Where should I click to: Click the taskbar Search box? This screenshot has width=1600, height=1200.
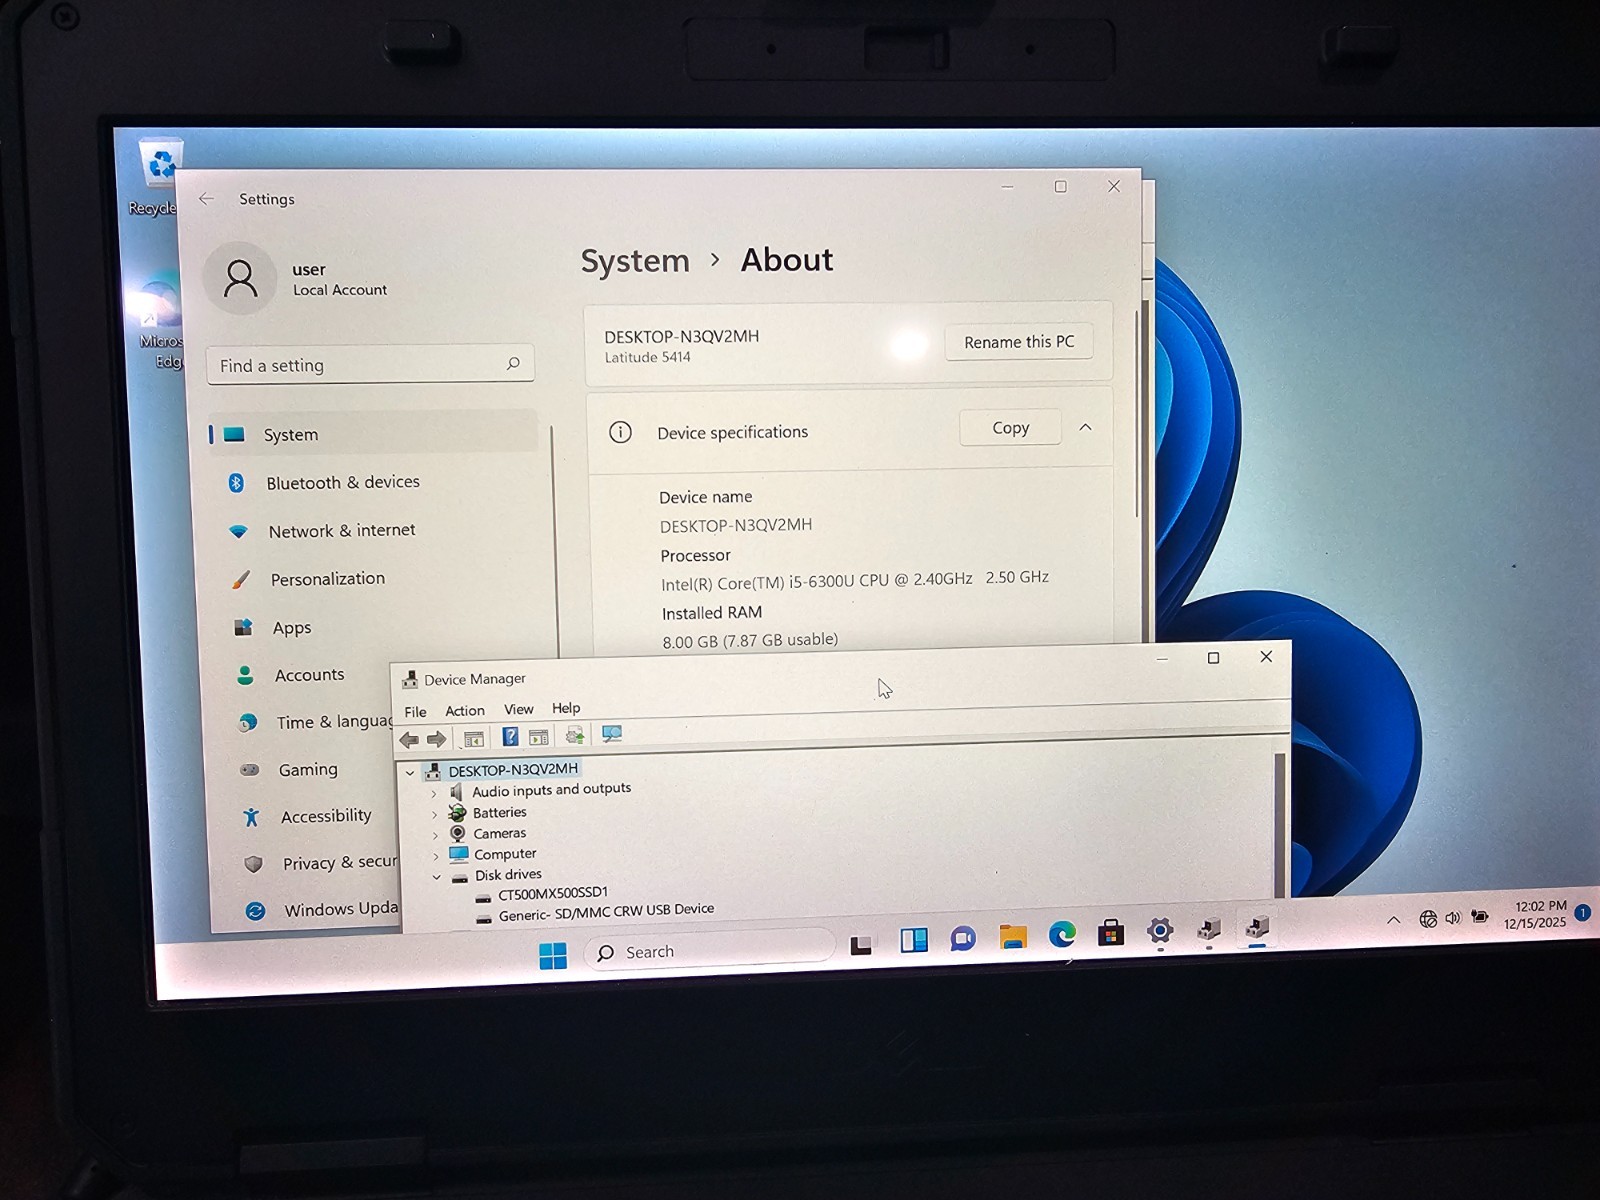(x=709, y=950)
